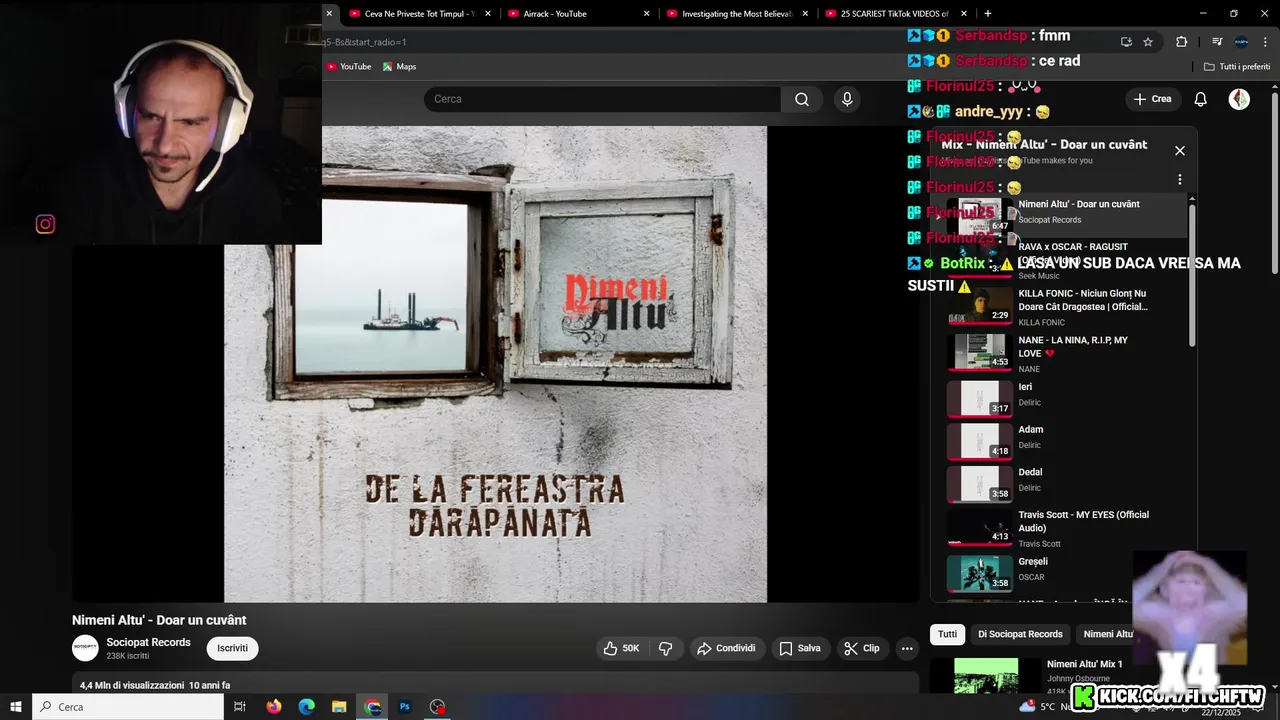1280x720 pixels.
Task: Open File Explorer from the taskbar
Action: [339, 706]
